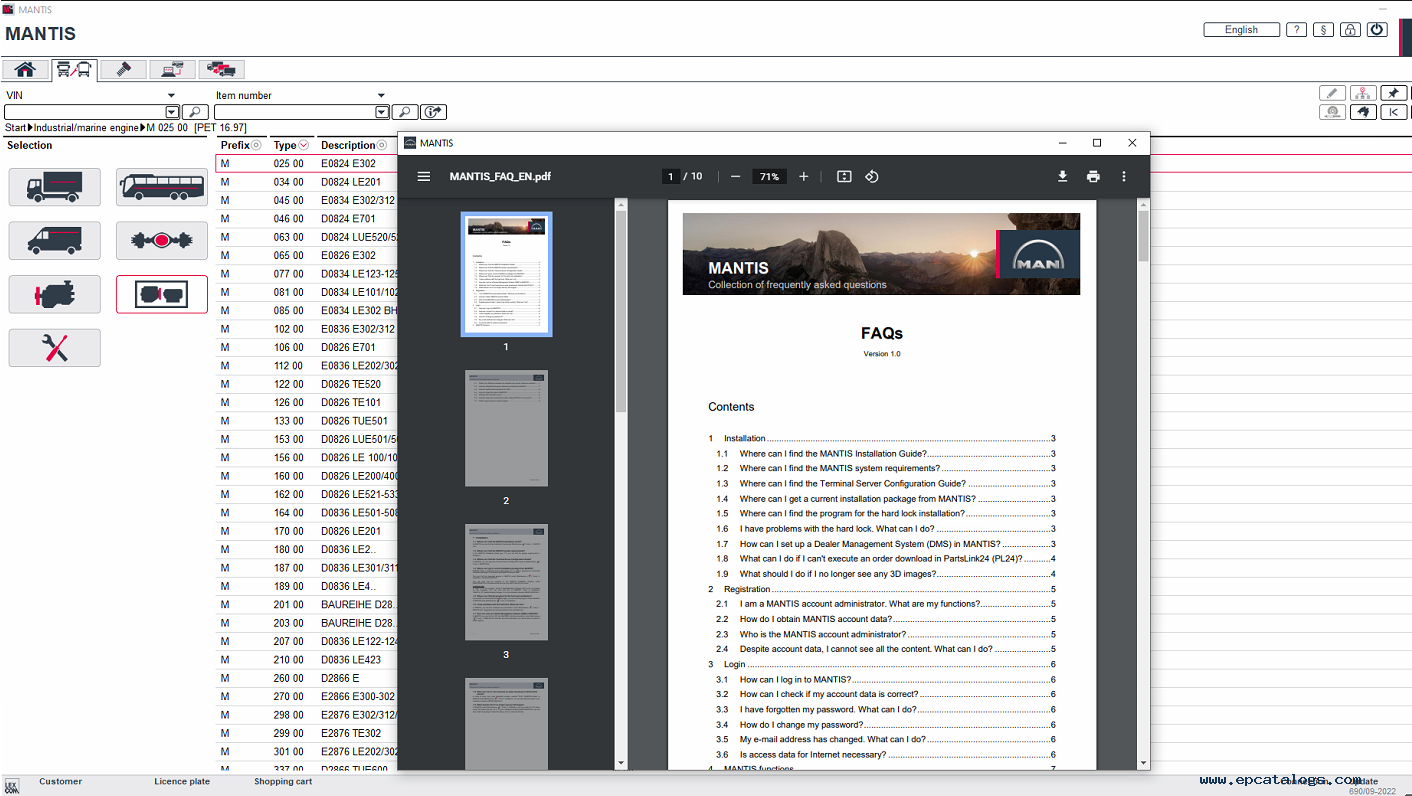Viewport: 1412px width, 796px height.
Task: Open the screw parts tab
Action: click(x=124, y=69)
